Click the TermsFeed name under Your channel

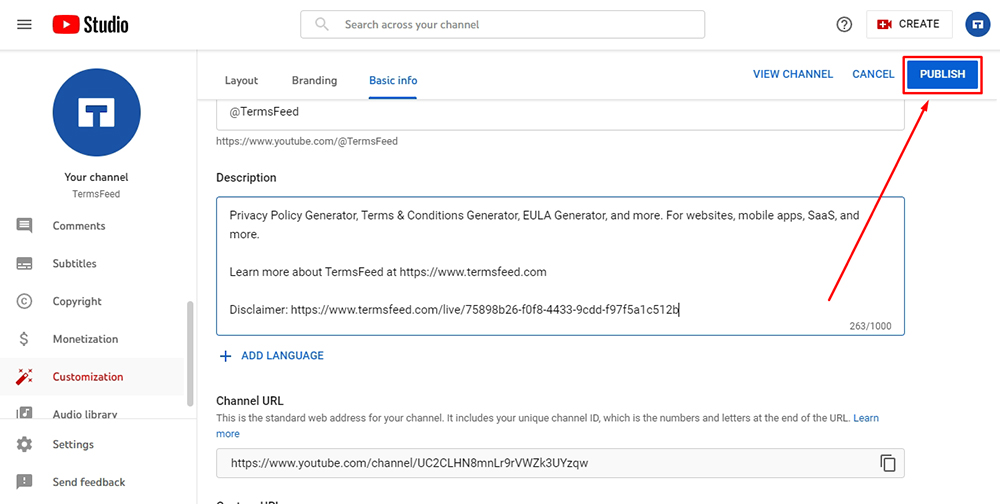[96, 194]
